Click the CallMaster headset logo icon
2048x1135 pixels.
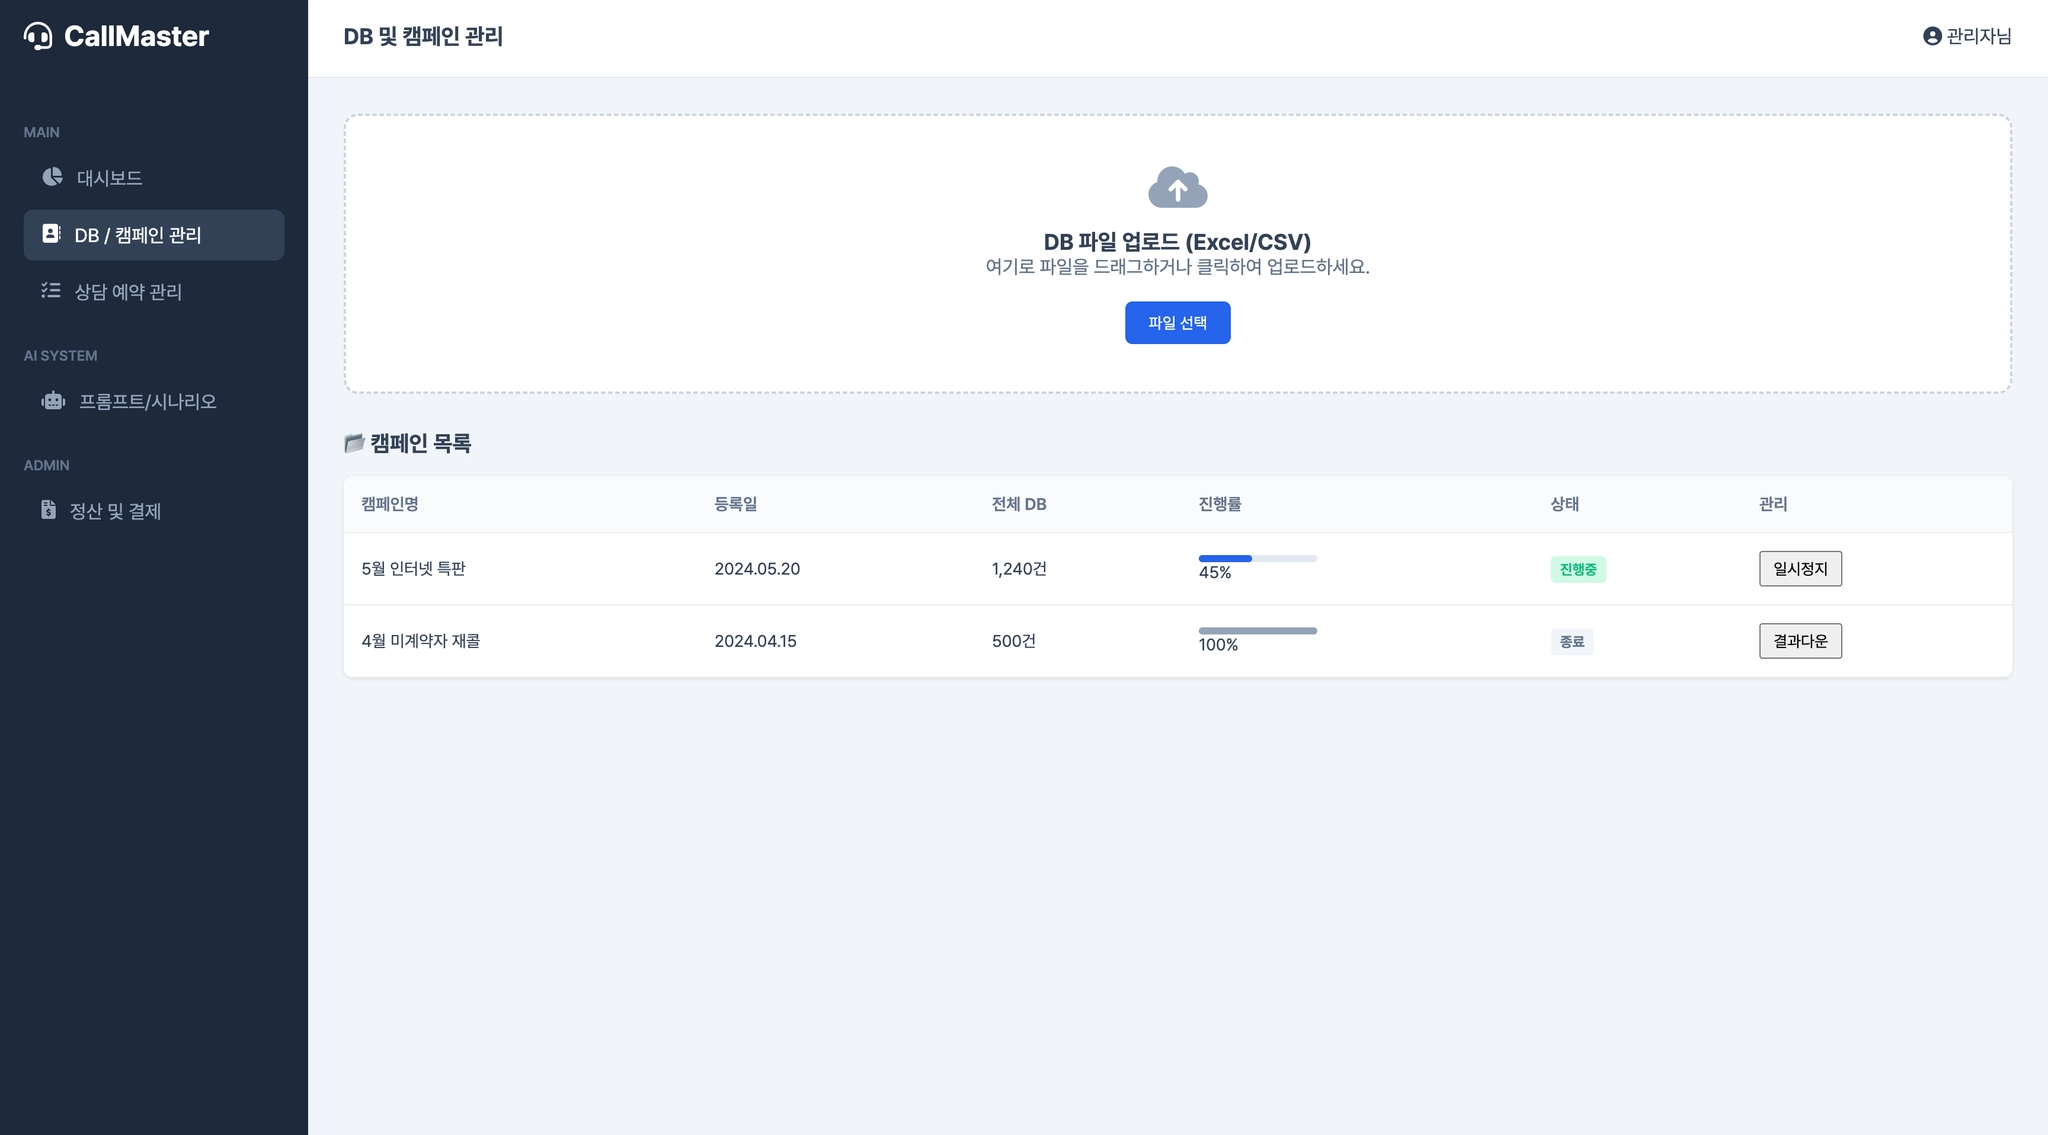tap(38, 36)
